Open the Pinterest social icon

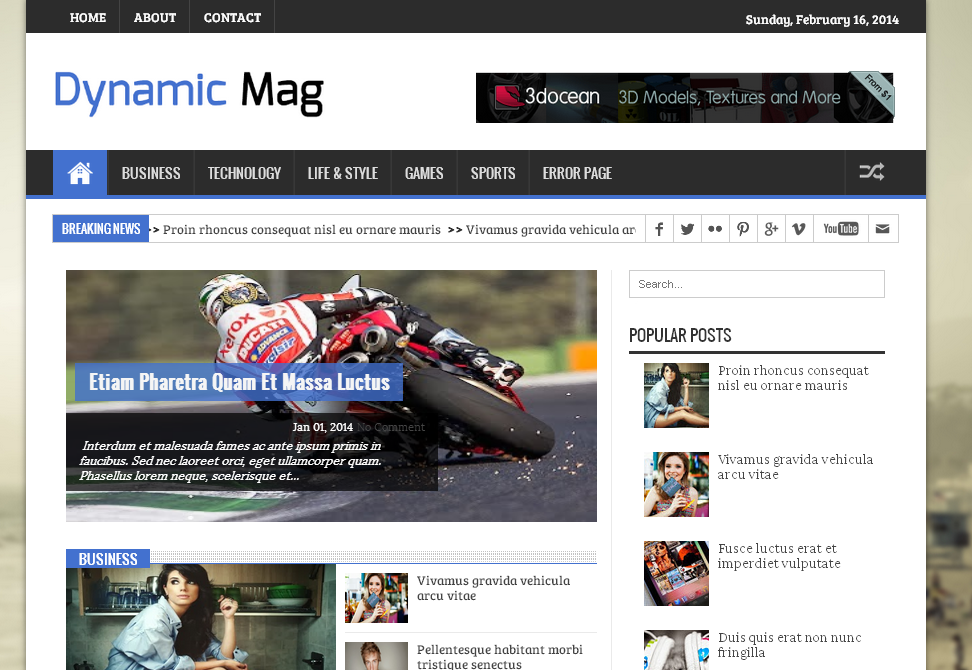click(743, 229)
